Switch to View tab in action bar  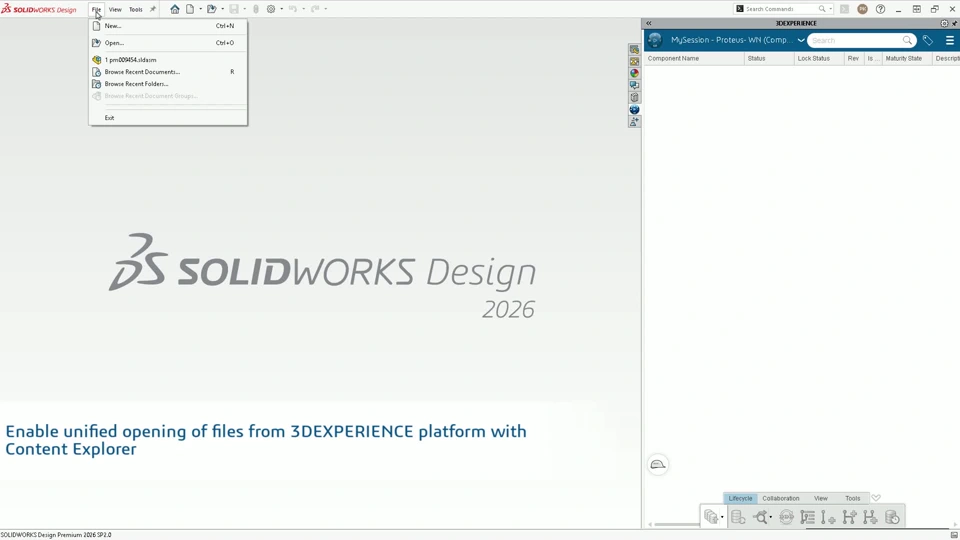point(821,498)
